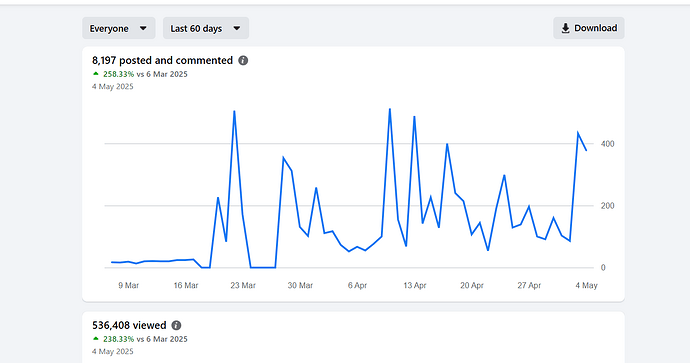Click the 536,408 viewed heading
The width and height of the screenshot is (690, 363).
coord(129,326)
